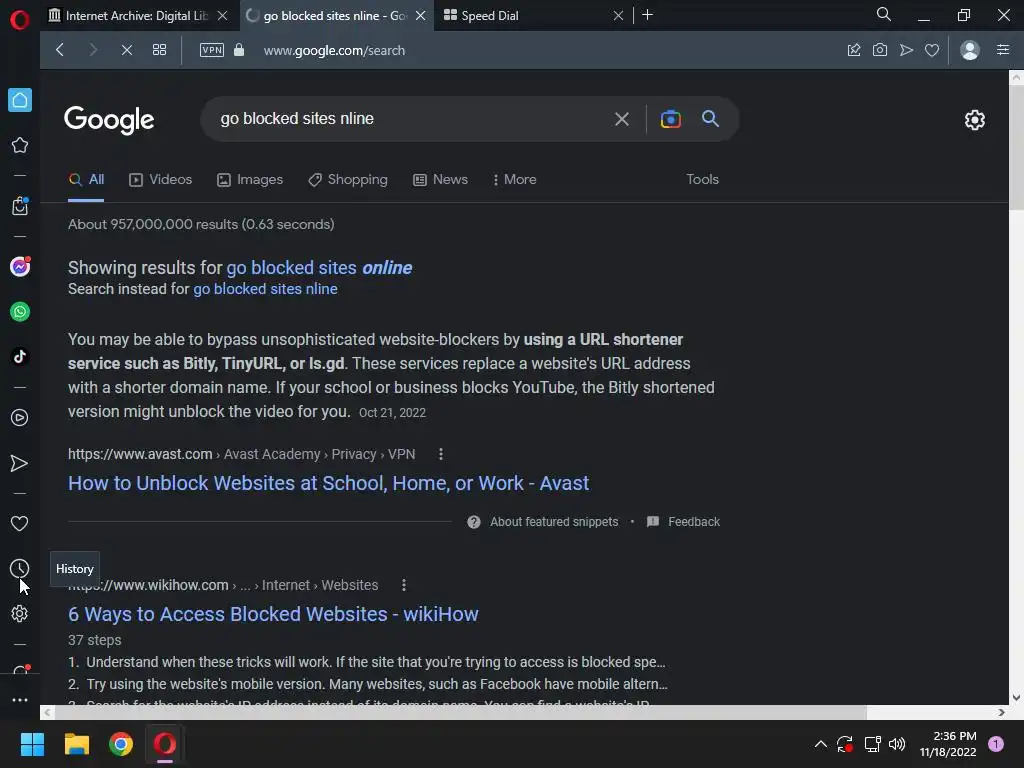This screenshot has width=1024, height=768.
Task: Open Bookmarks star in sidebar
Action: click(20, 145)
